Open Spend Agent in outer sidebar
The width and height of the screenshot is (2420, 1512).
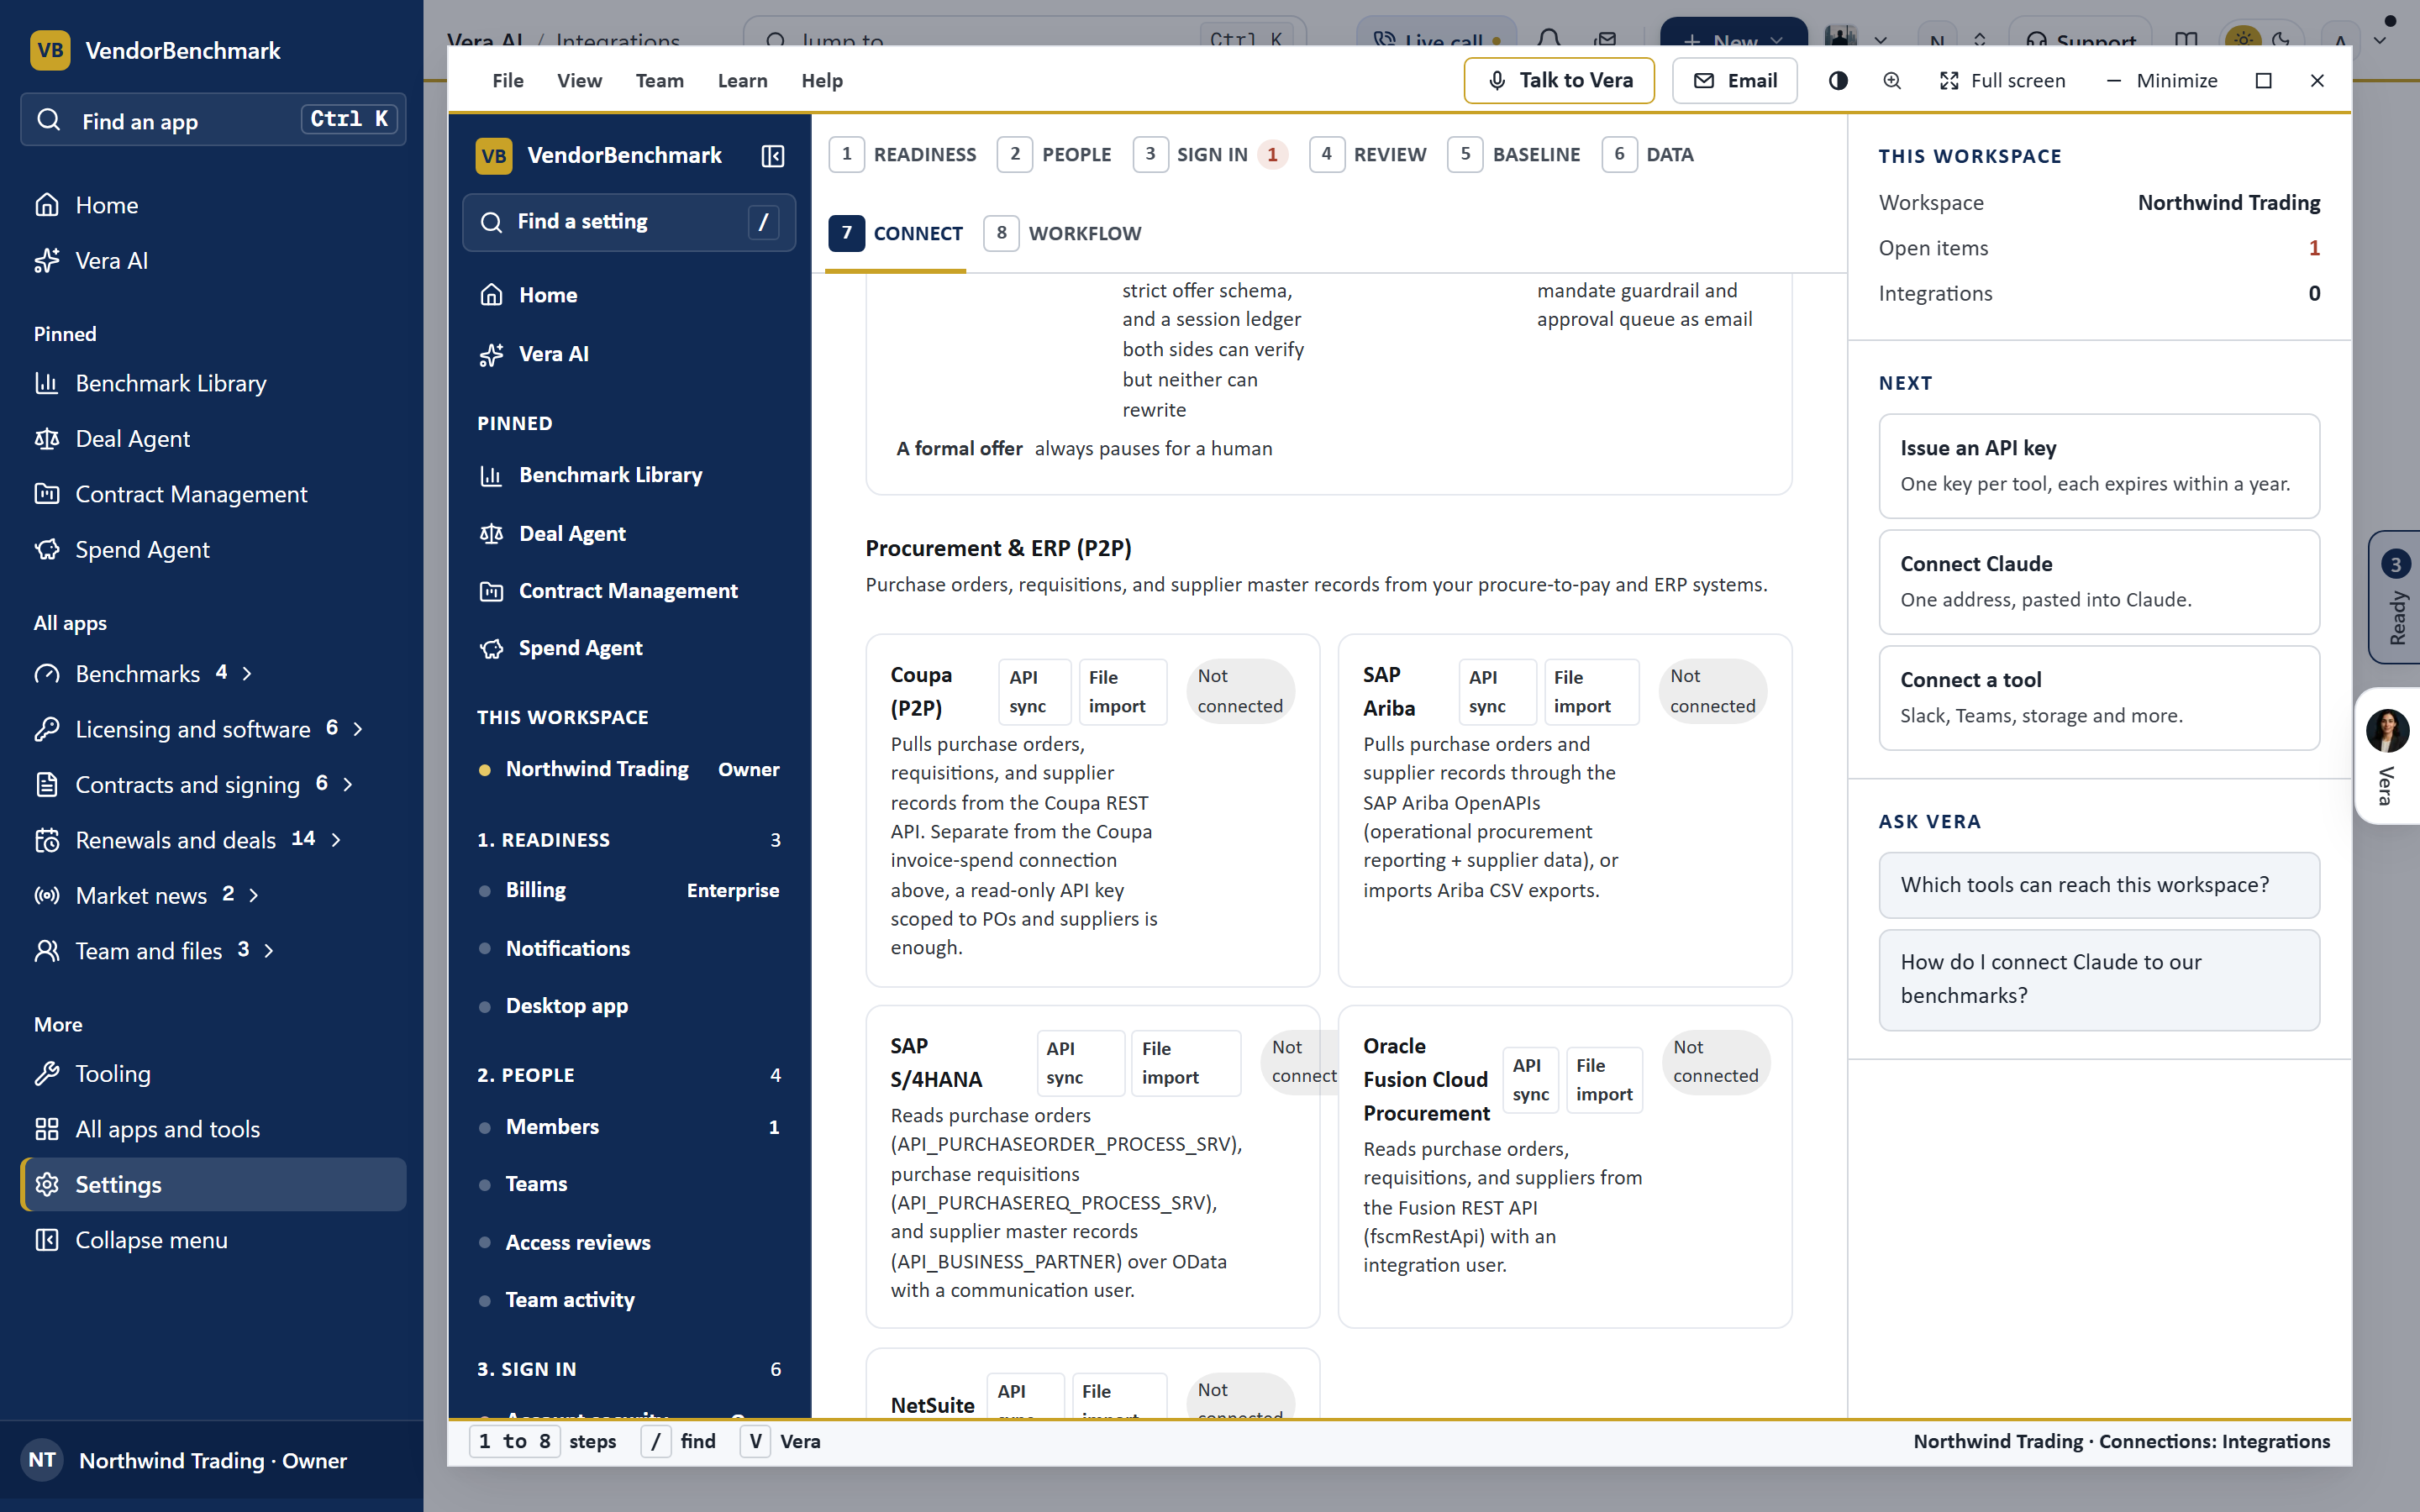pyautogui.click(x=142, y=549)
